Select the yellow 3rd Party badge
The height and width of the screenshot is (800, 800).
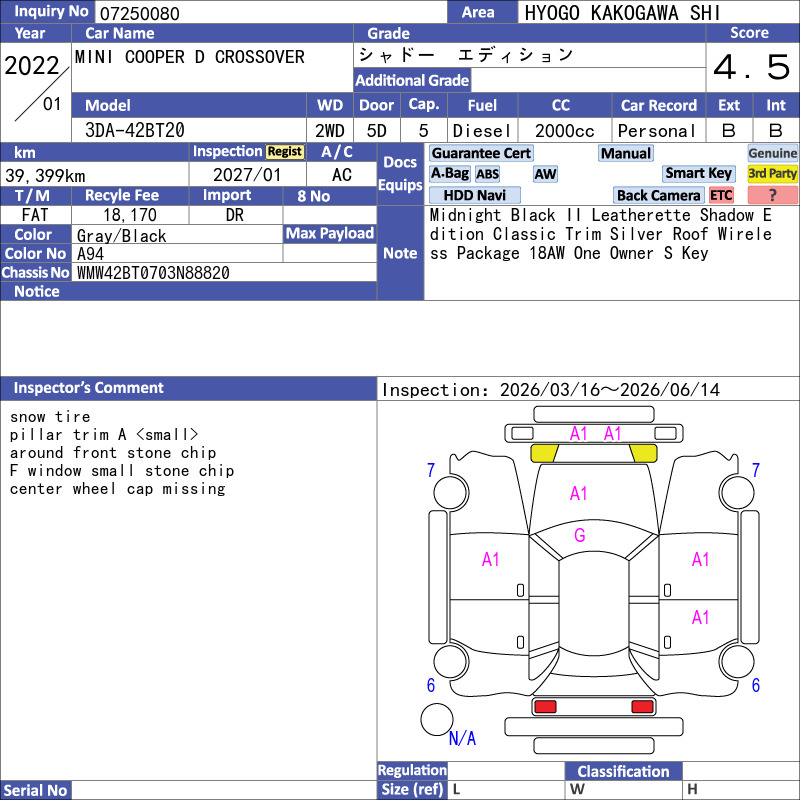[773, 173]
